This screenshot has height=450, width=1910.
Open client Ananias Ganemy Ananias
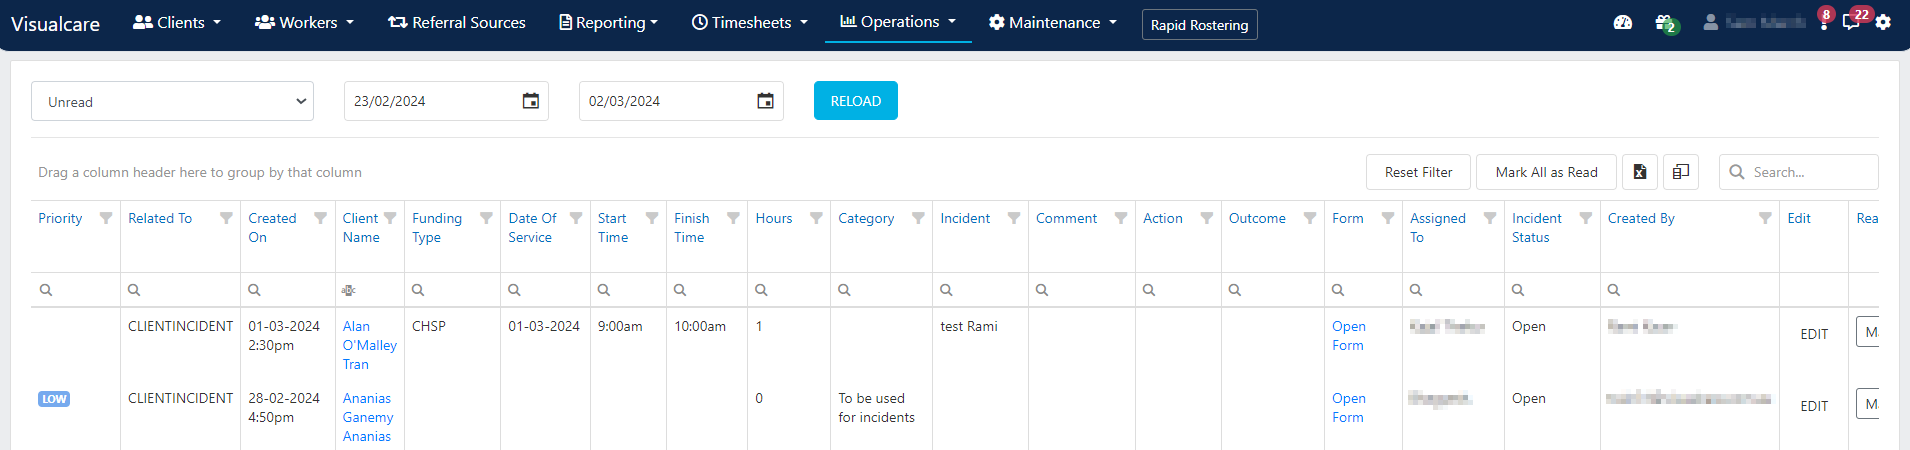click(x=368, y=417)
